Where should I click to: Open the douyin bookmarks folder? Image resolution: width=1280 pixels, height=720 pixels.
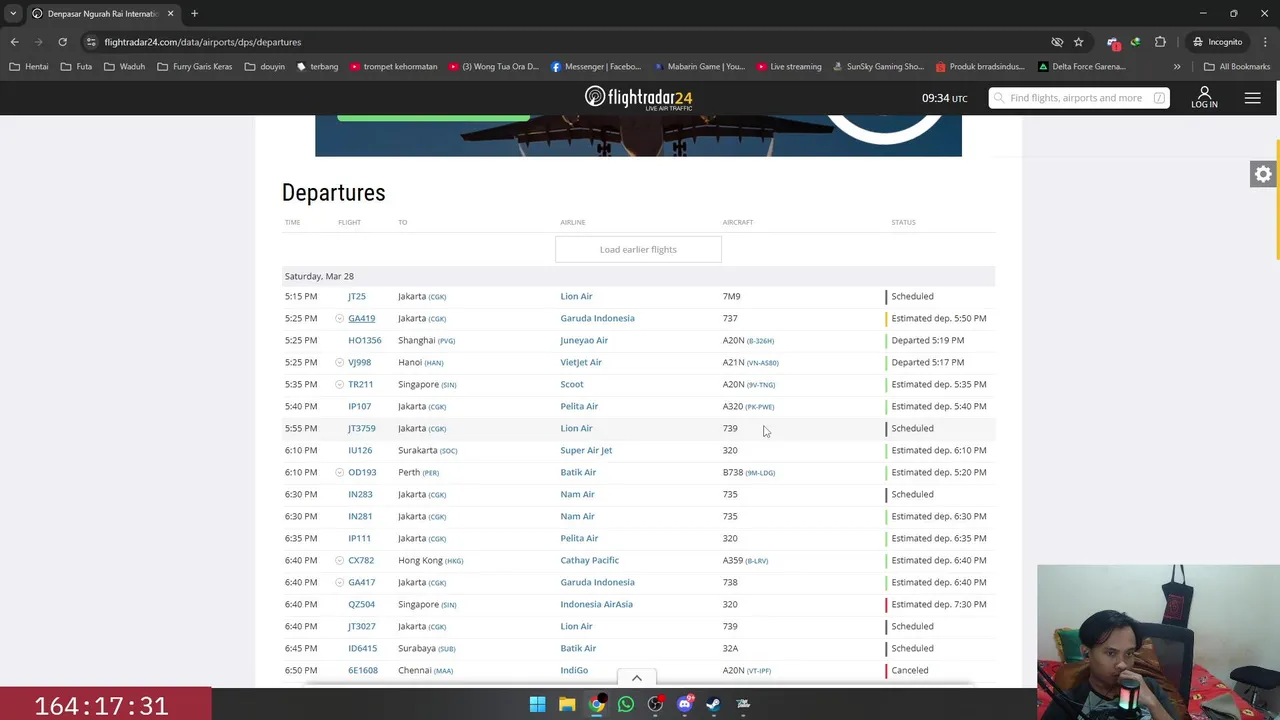(x=265, y=67)
